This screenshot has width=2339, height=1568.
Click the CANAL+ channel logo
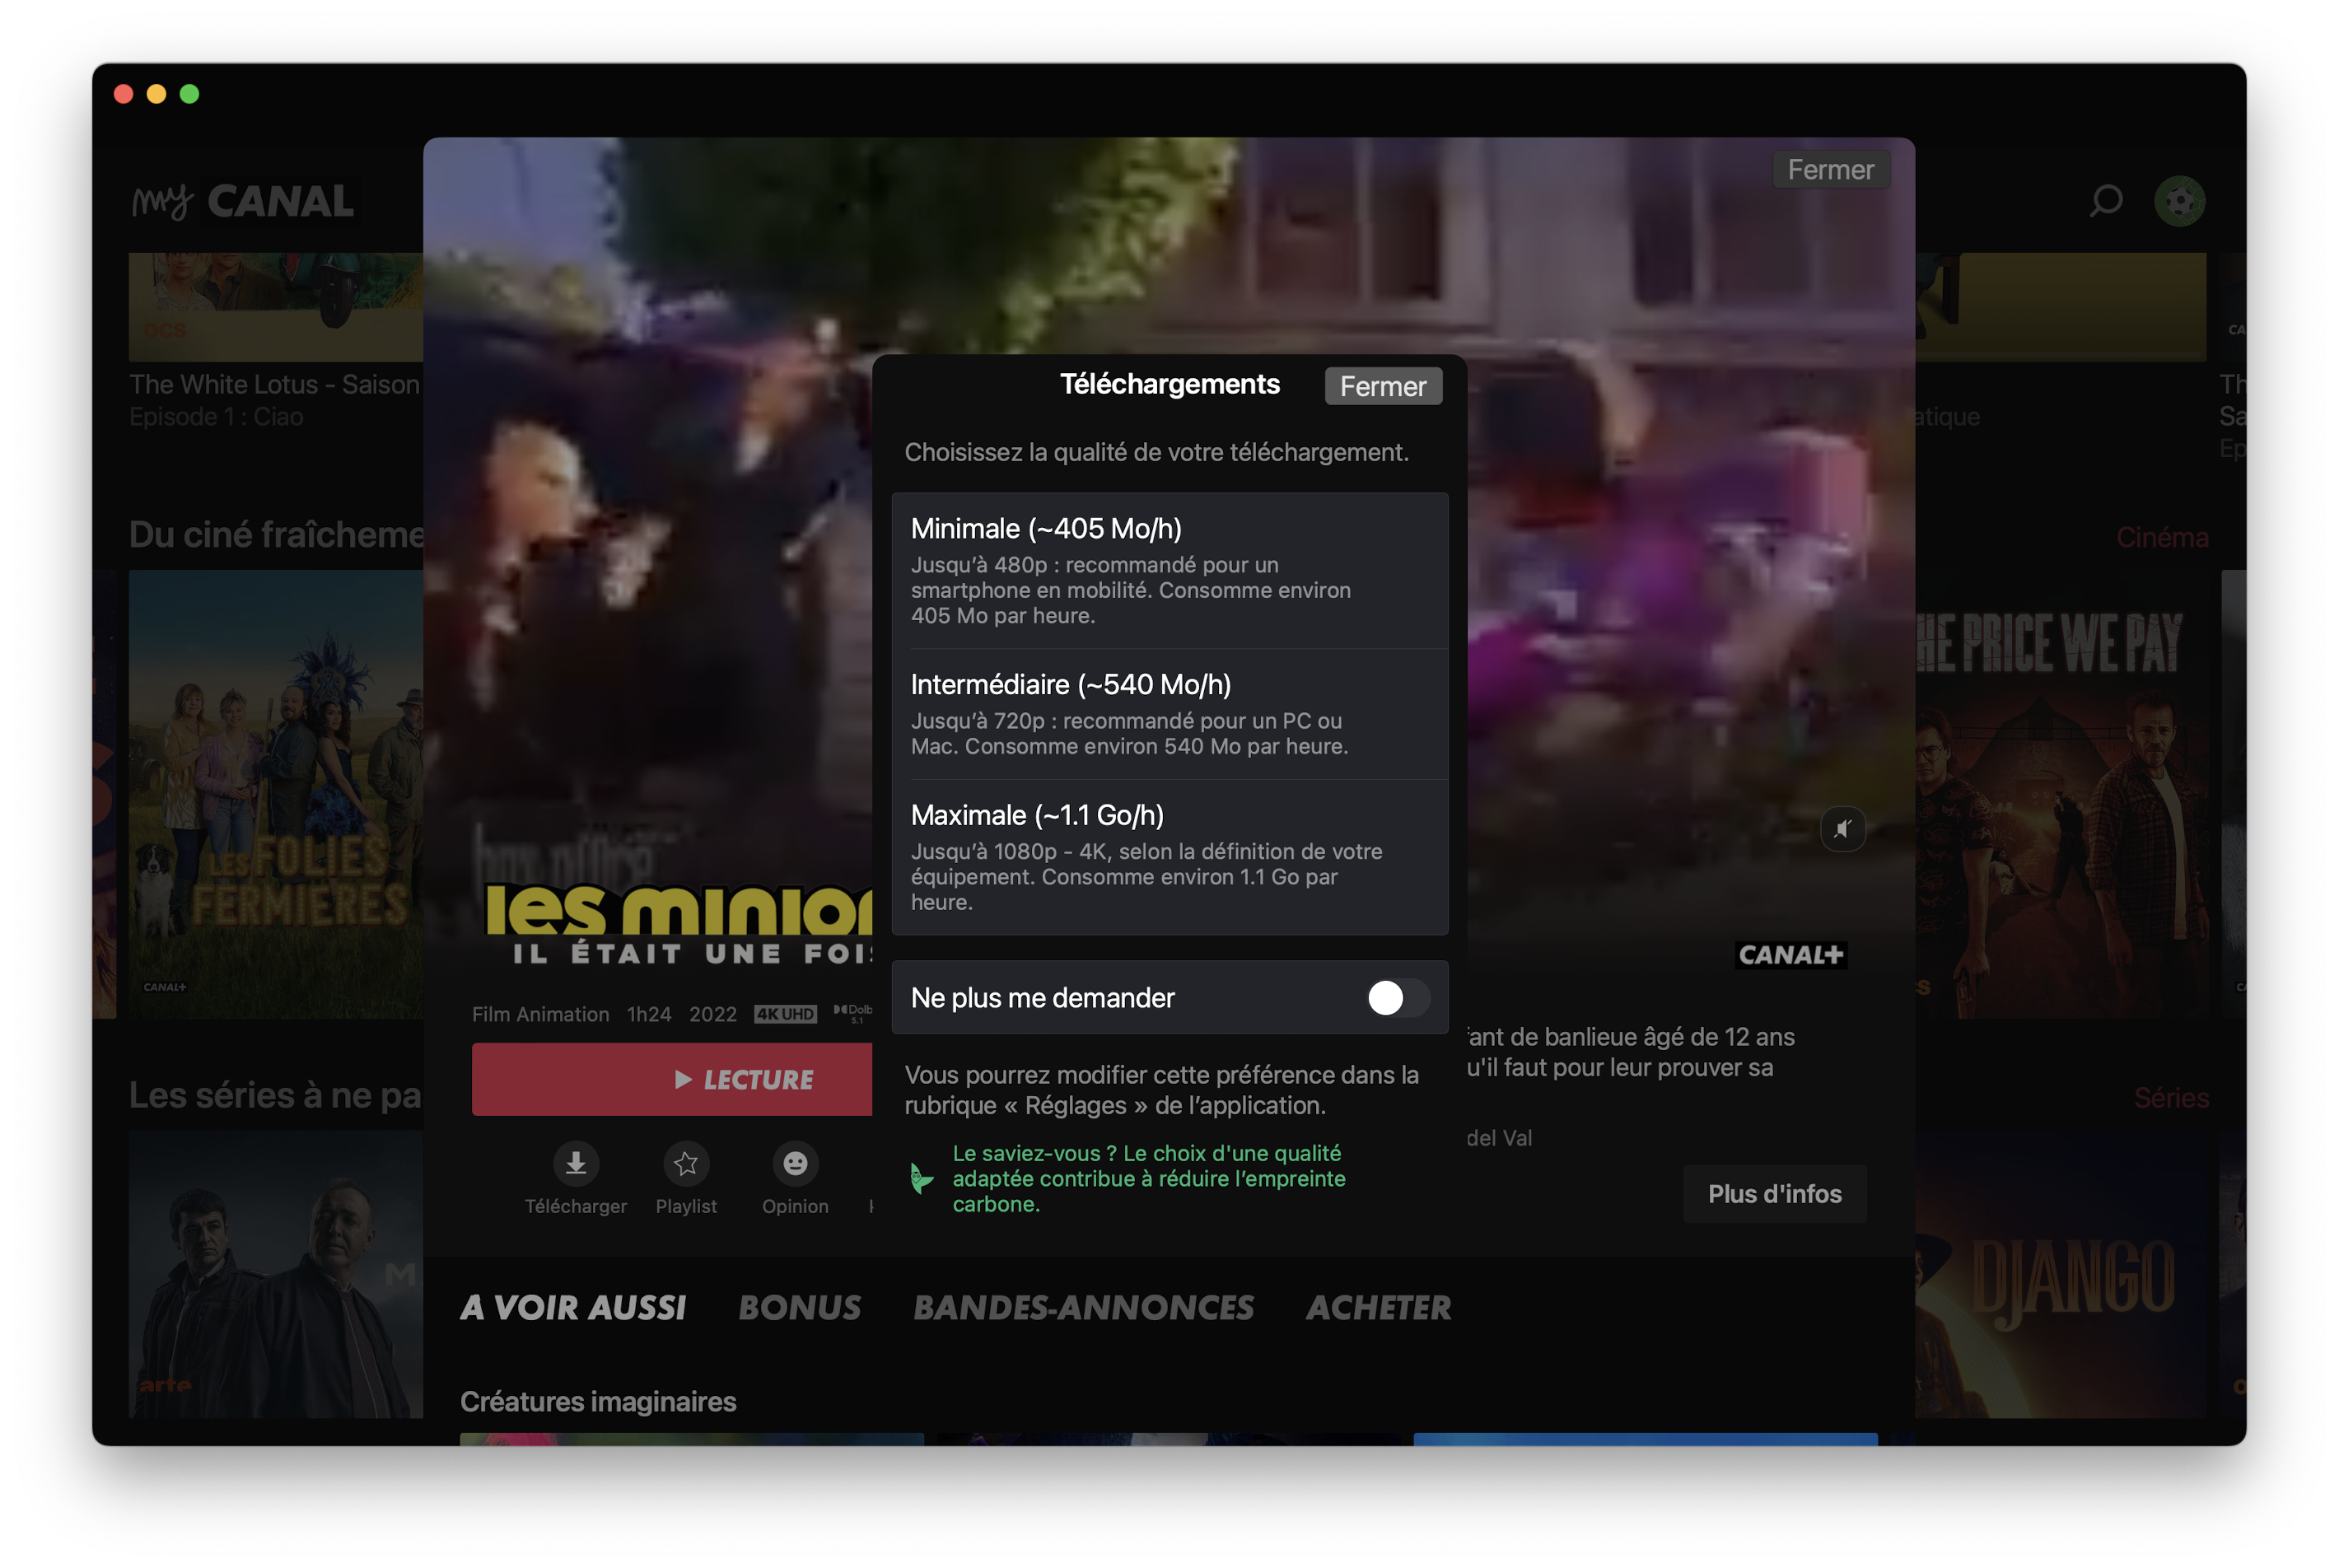[1790, 955]
